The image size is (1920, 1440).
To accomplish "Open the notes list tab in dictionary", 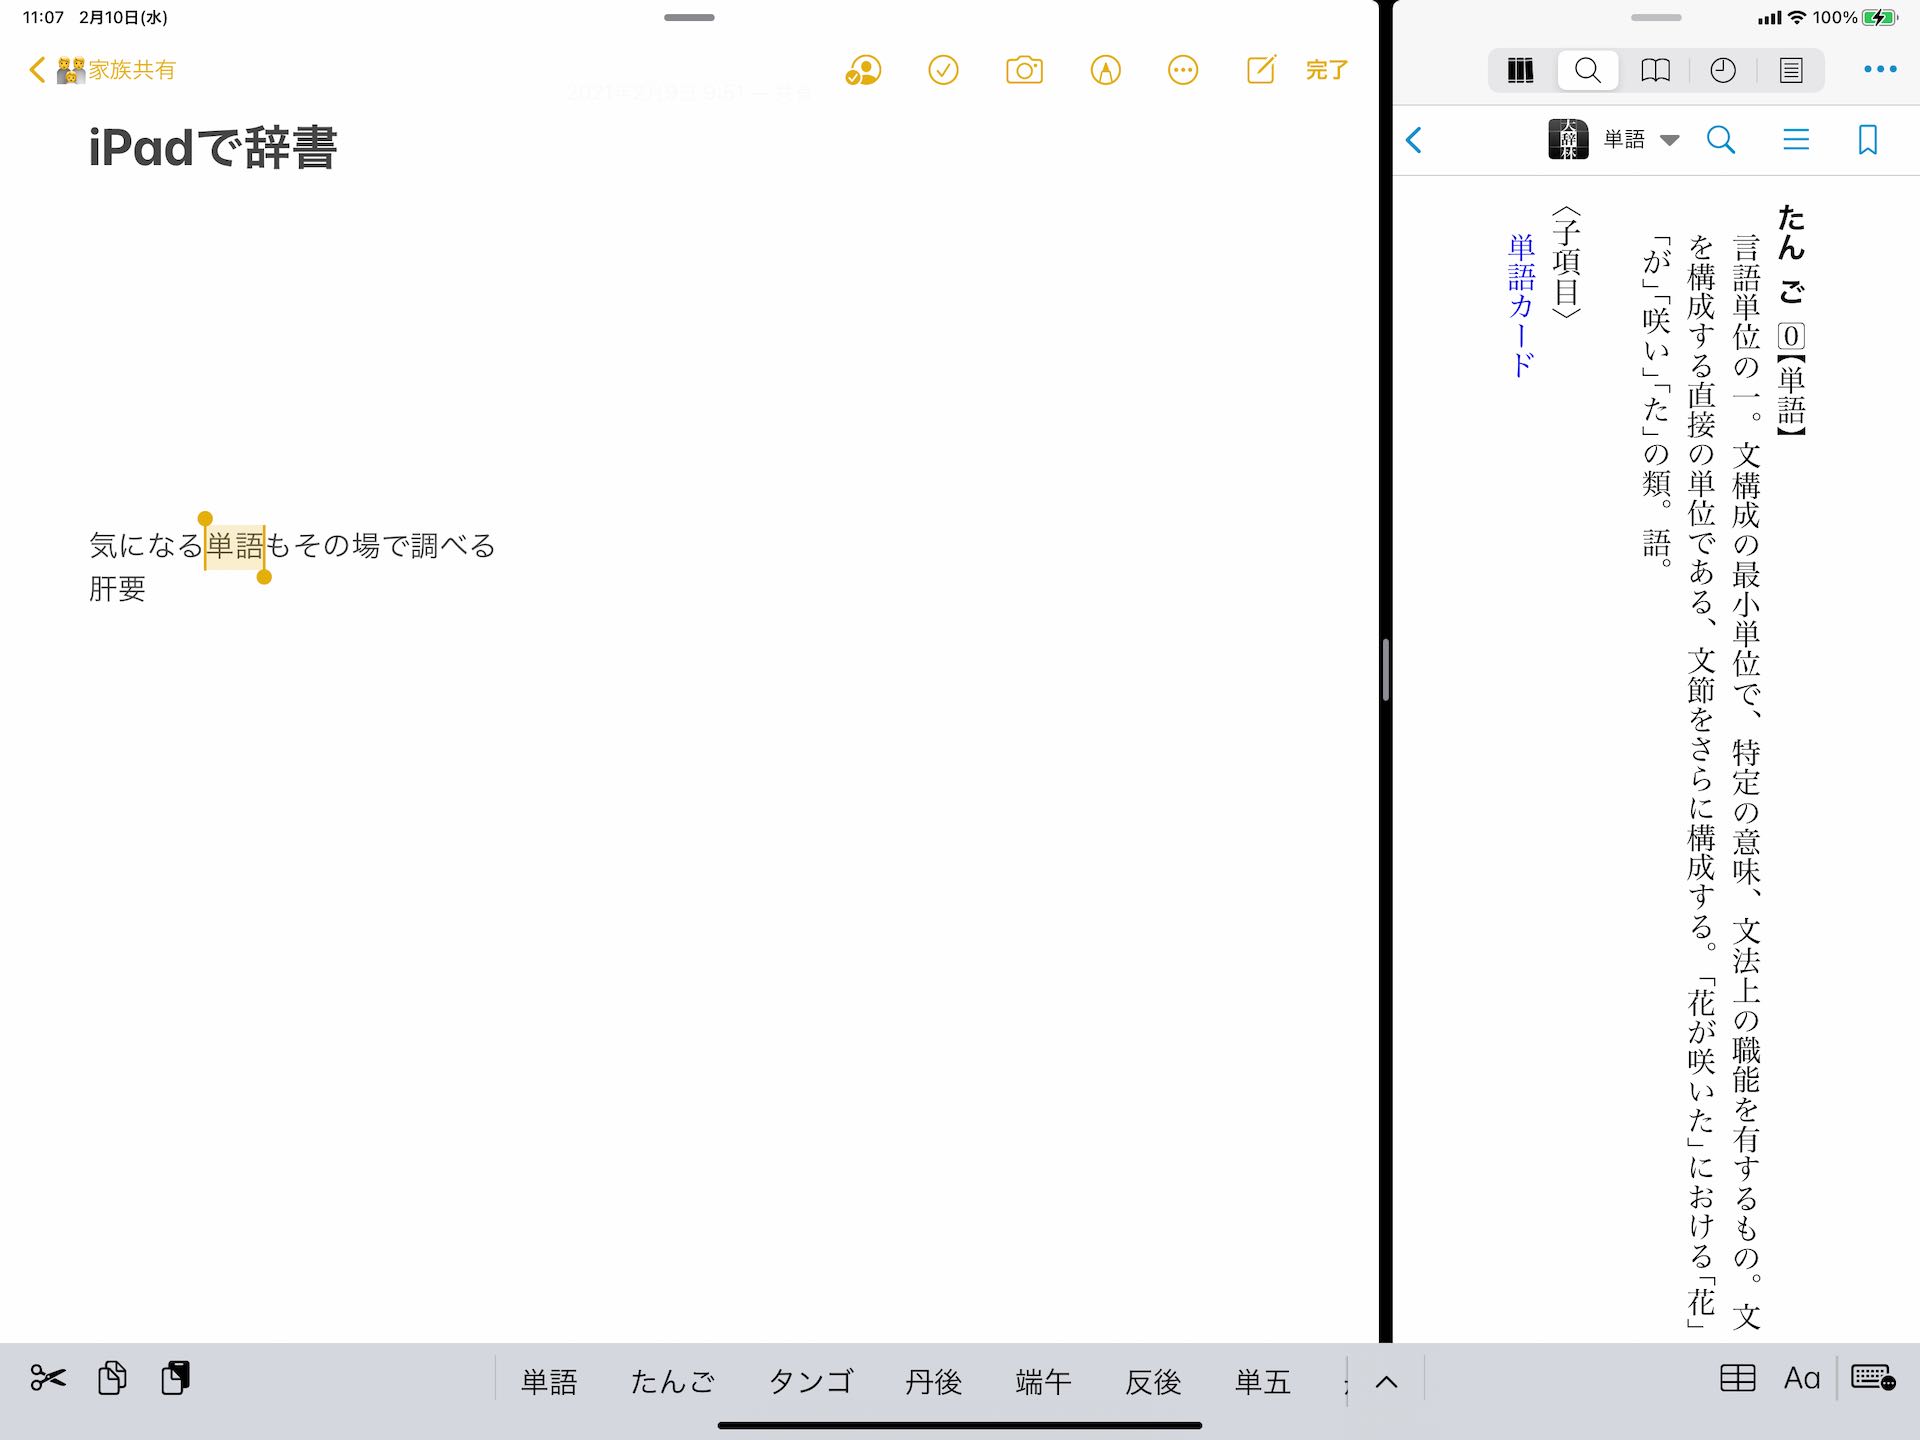I will pos(1791,70).
